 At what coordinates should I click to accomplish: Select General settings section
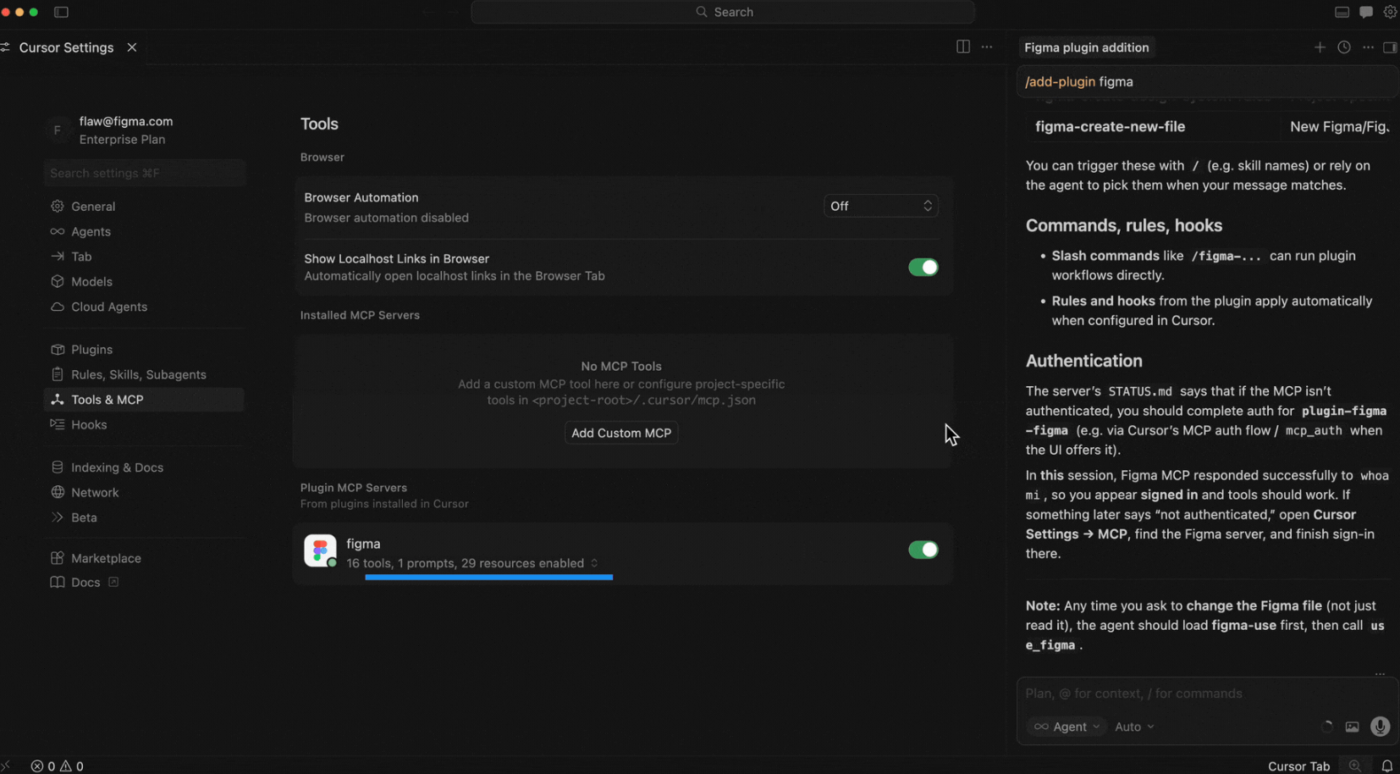tap(144, 206)
